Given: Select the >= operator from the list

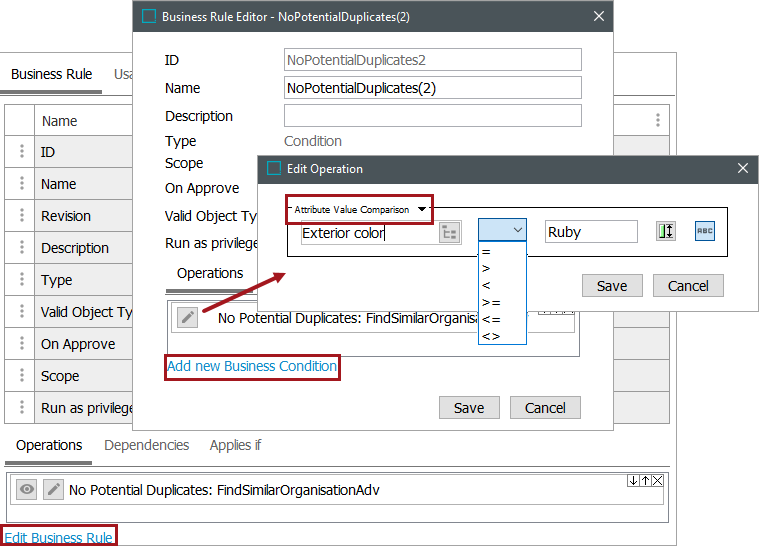Looking at the screenshot, I should point(491,302).
